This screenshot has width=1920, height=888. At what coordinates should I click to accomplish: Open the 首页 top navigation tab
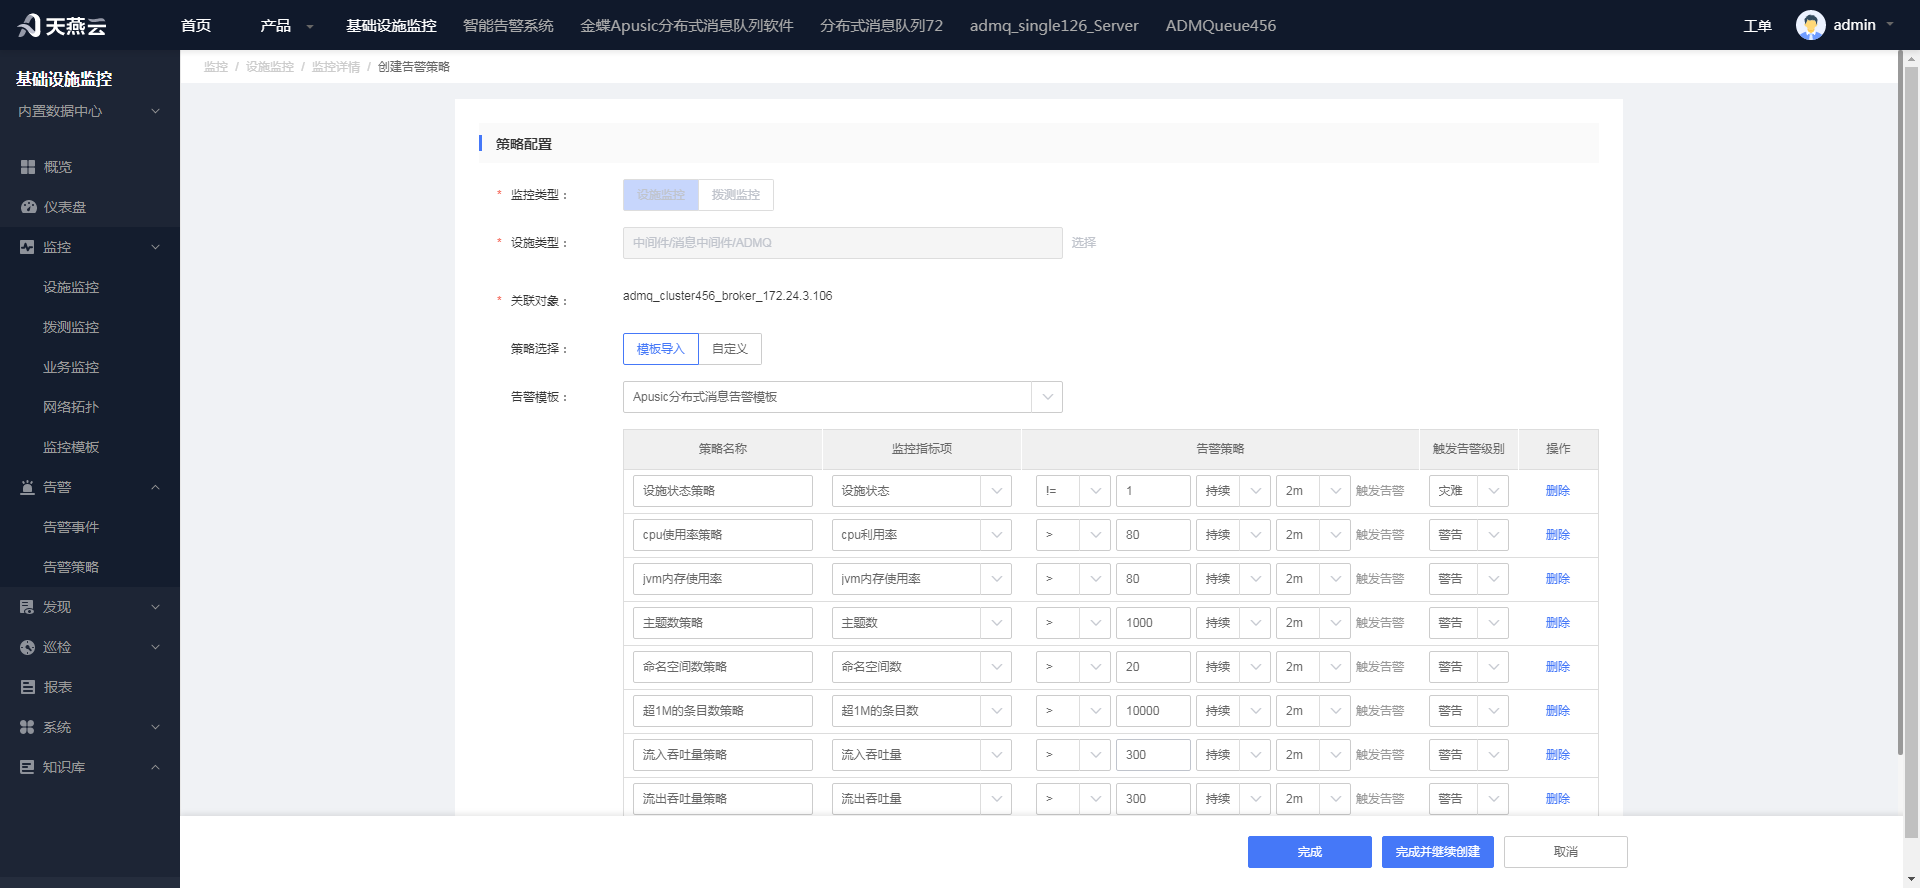click(196, 25)
